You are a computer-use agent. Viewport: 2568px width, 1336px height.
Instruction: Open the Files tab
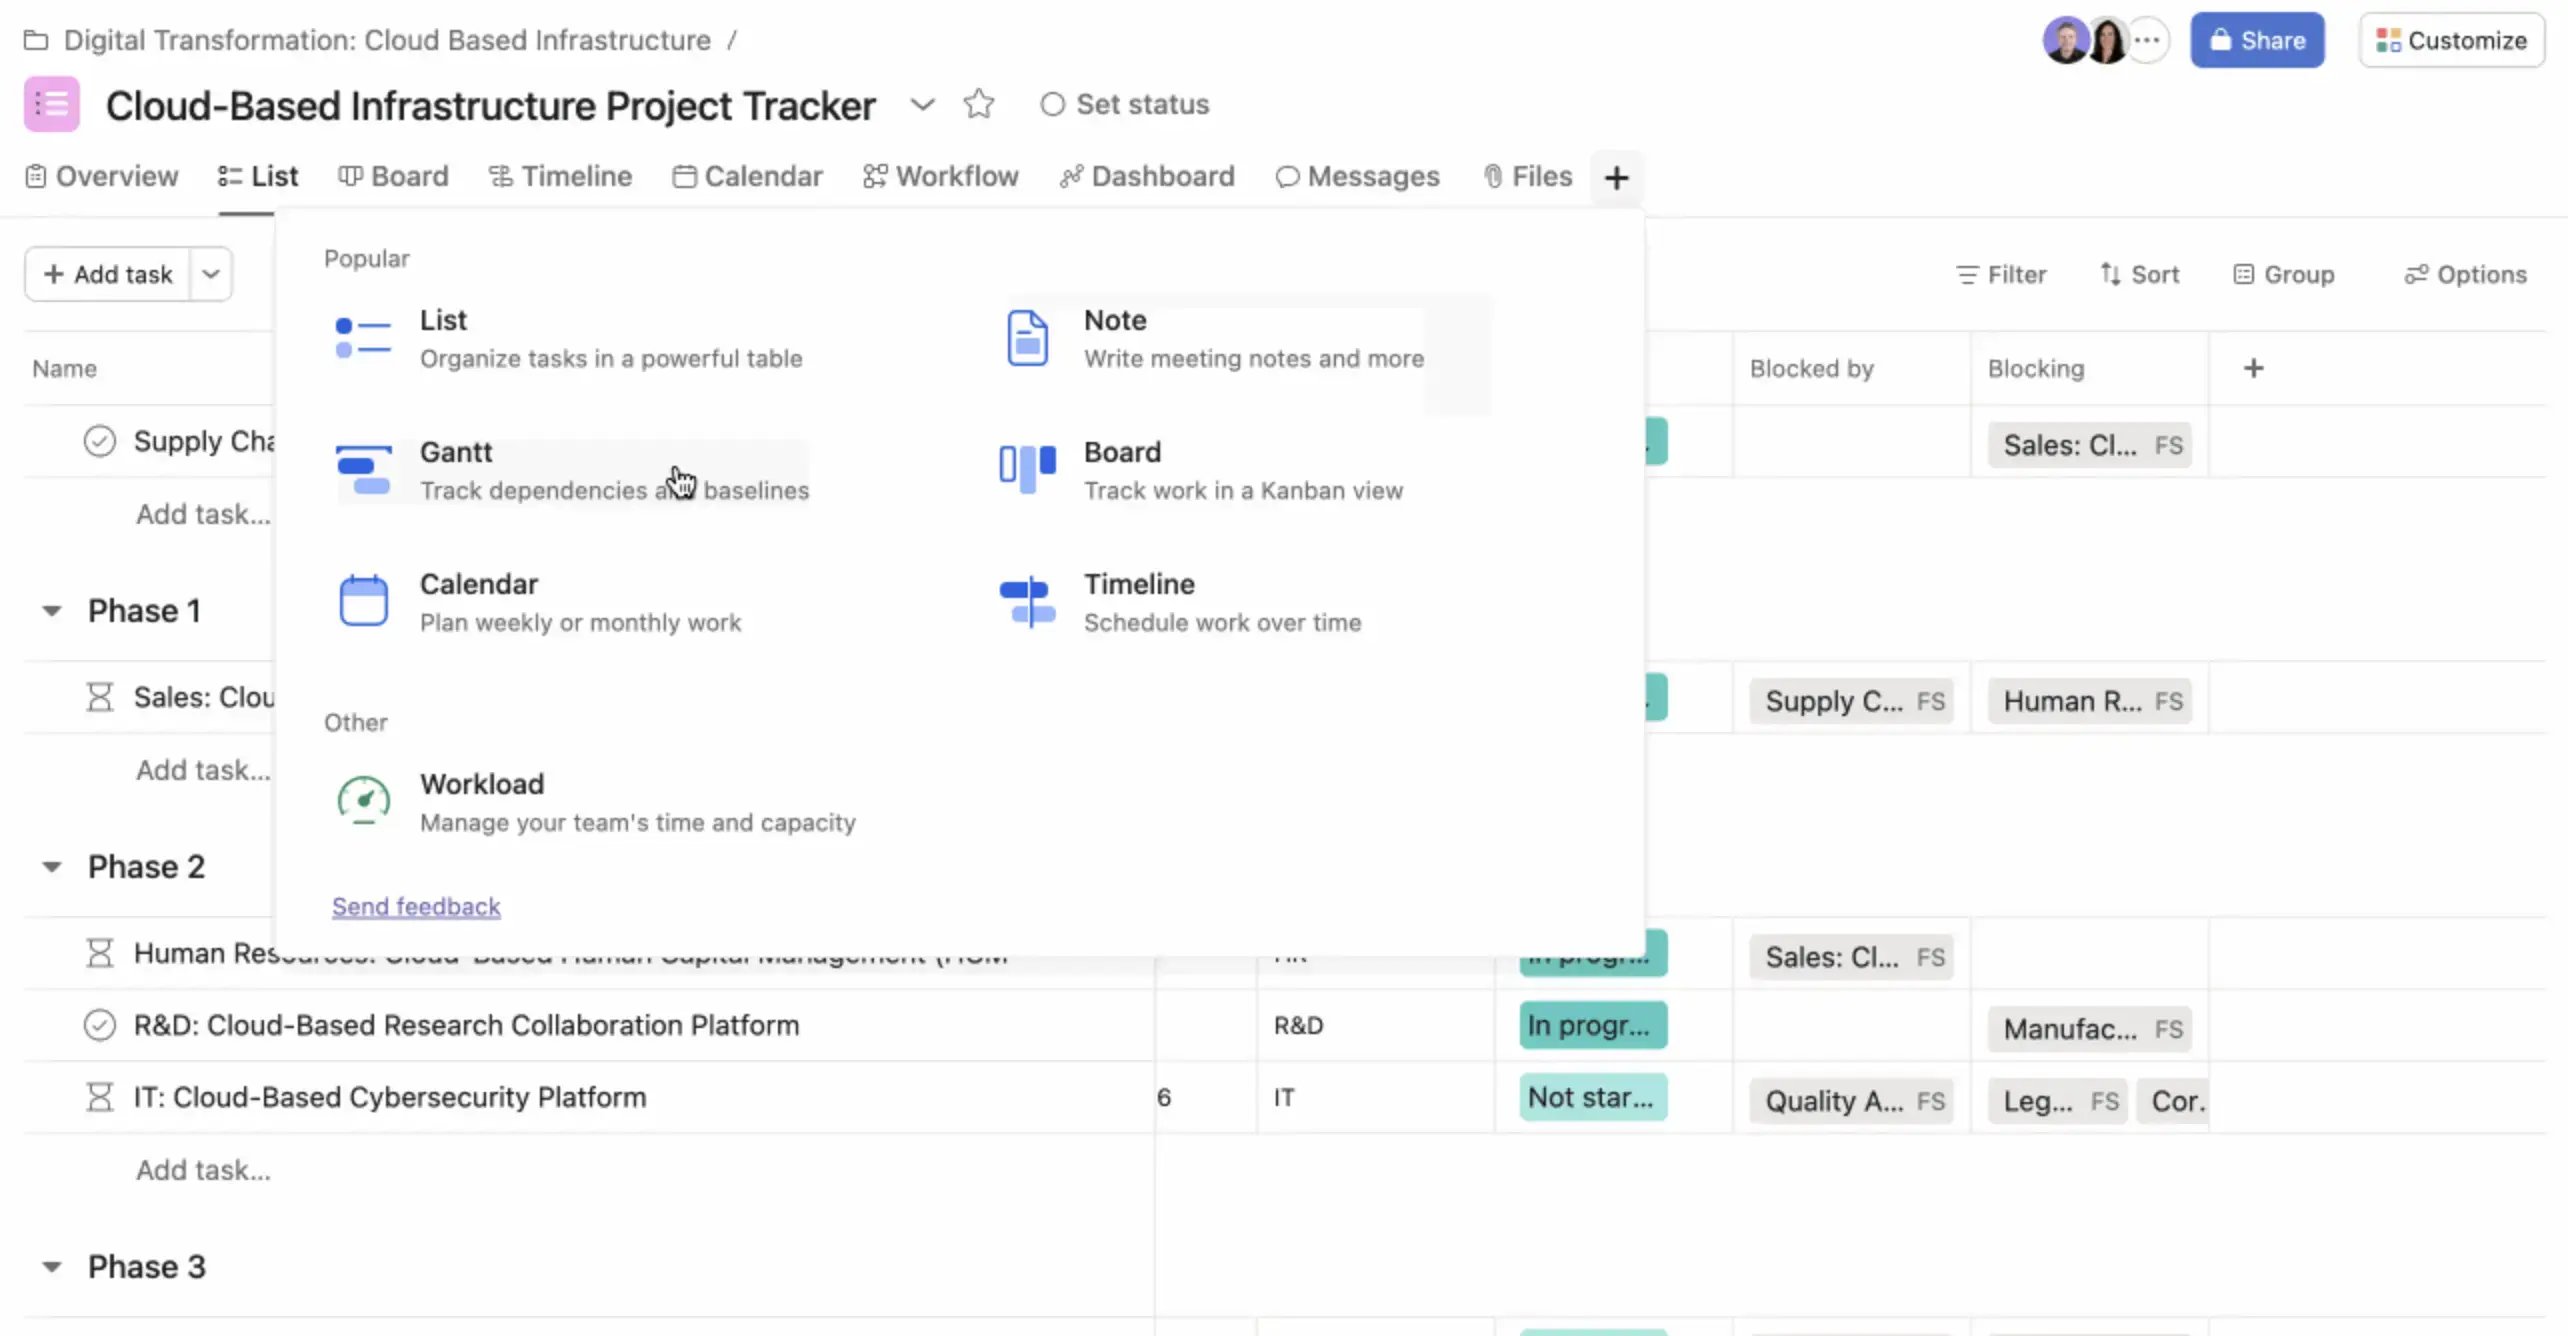pyautogui.click(x=1527, y=176)
